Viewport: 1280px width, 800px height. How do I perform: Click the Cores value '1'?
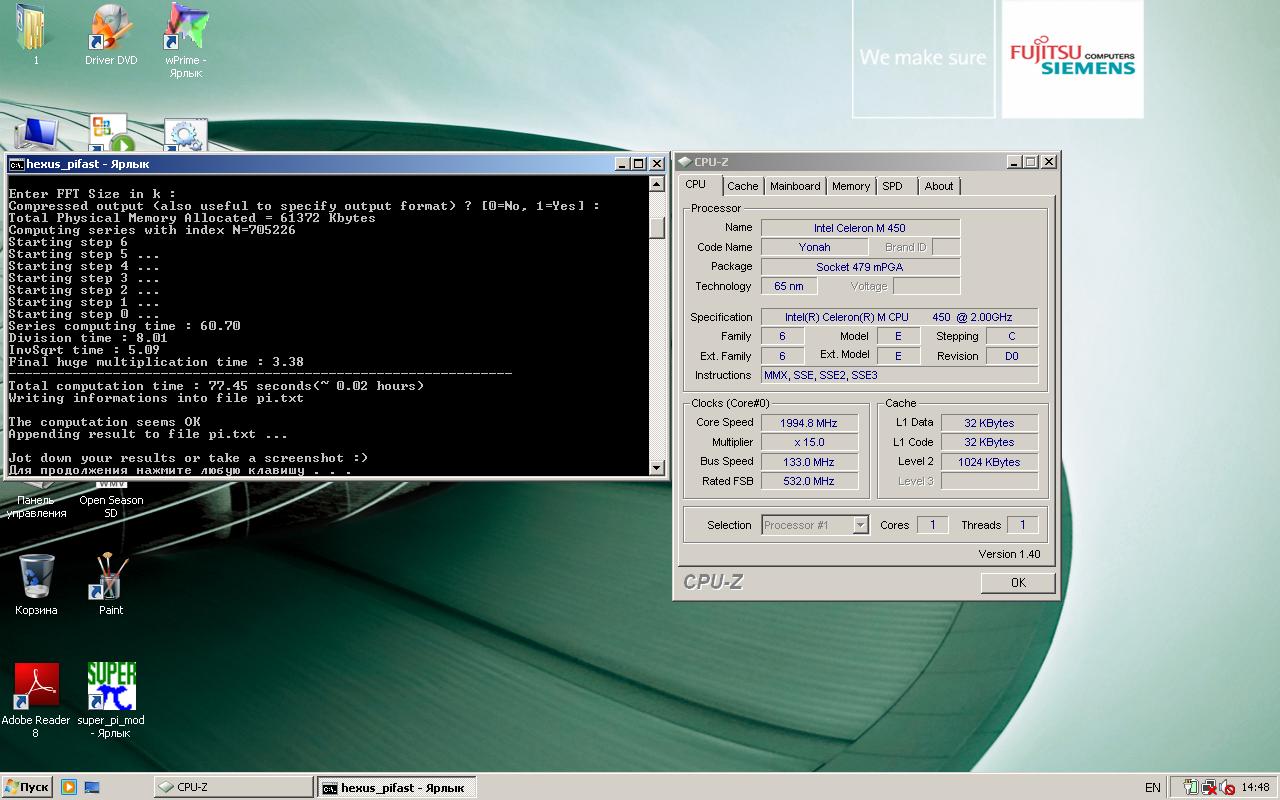pyautogui.click(x=932, y=525)
